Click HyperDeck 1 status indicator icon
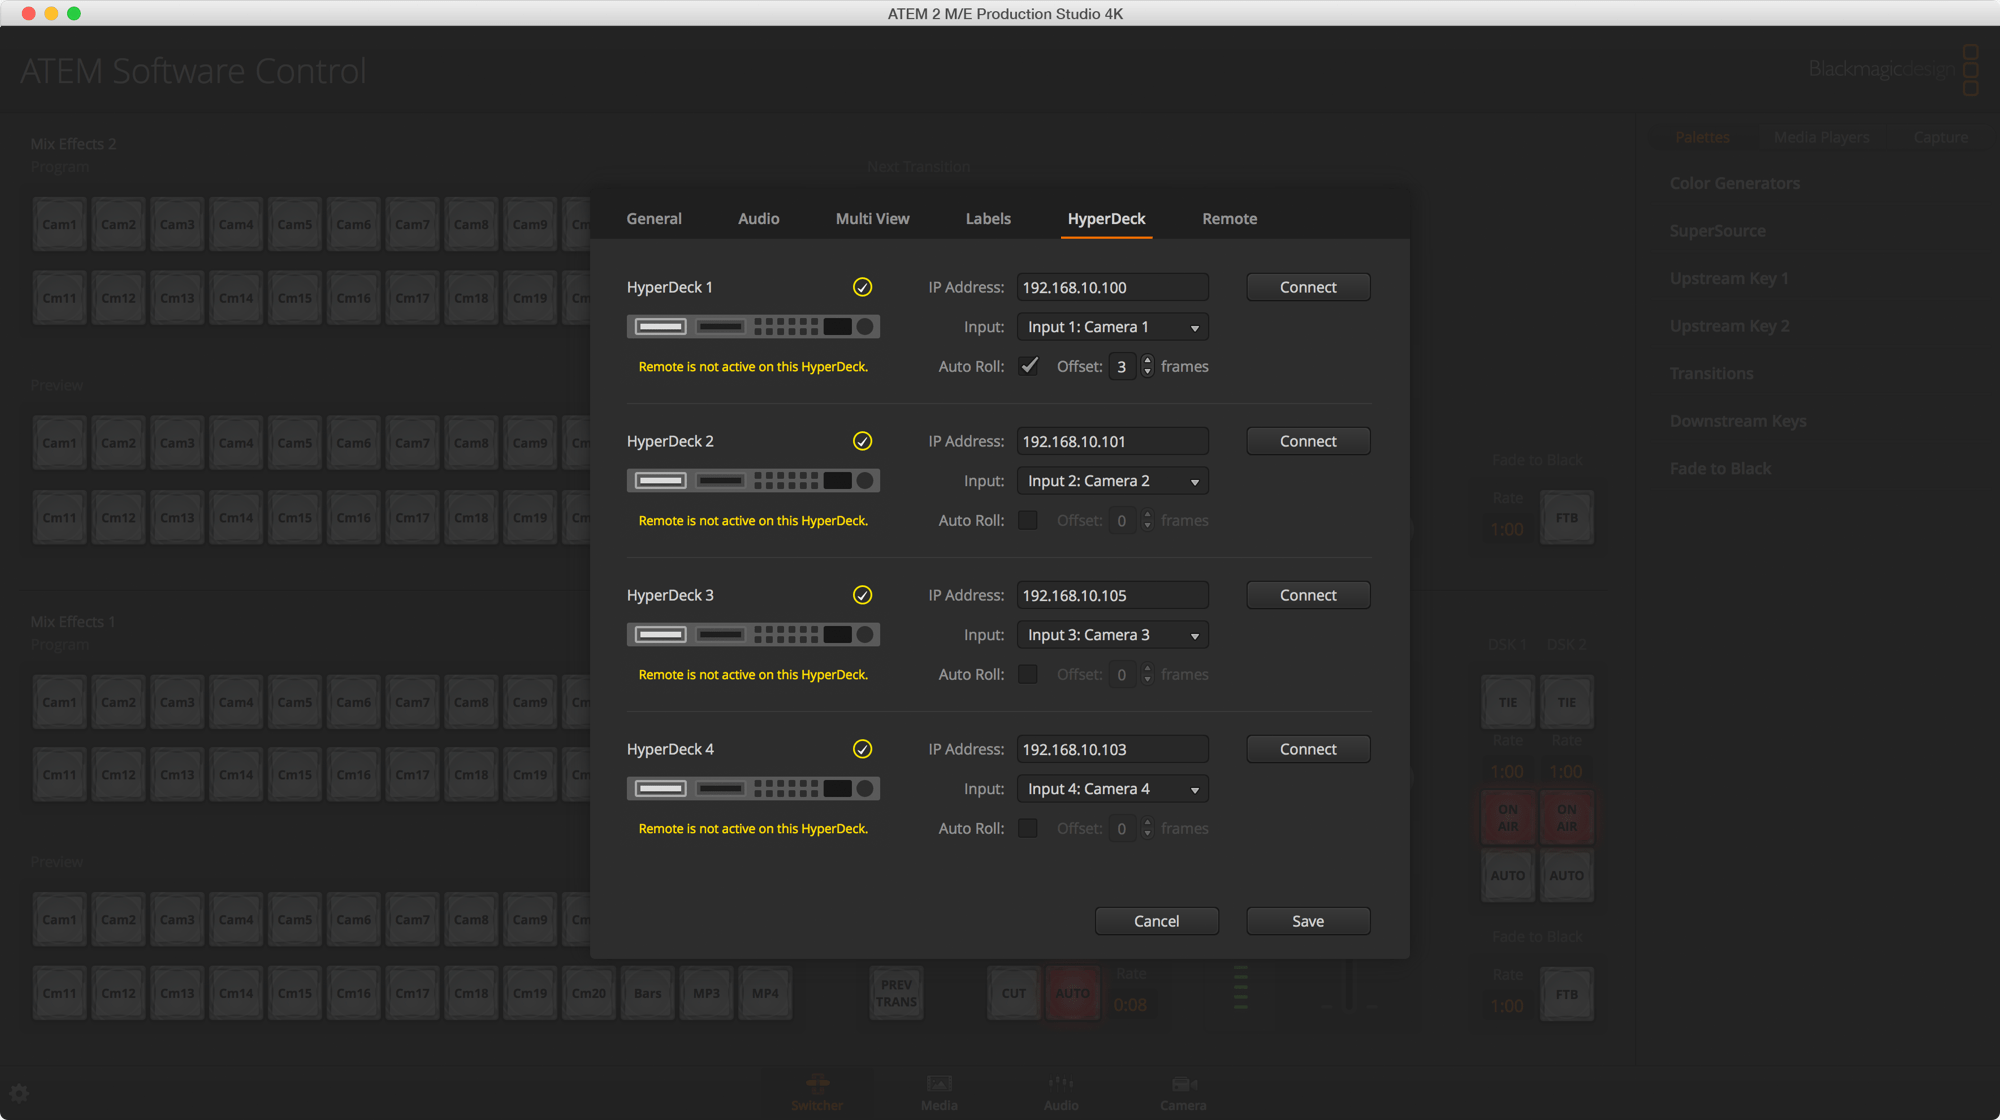 (x=862, y=287)
